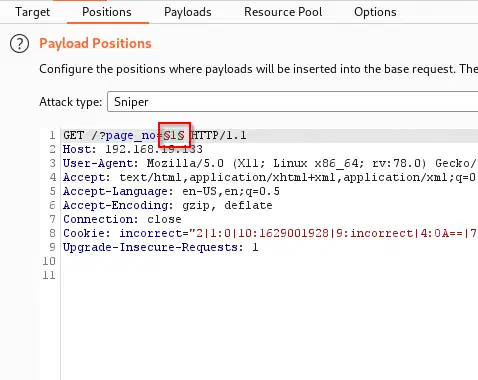Open the Payload Positions help icon
Viewport: 478px width, 380px height.
[x=19, y=44]
